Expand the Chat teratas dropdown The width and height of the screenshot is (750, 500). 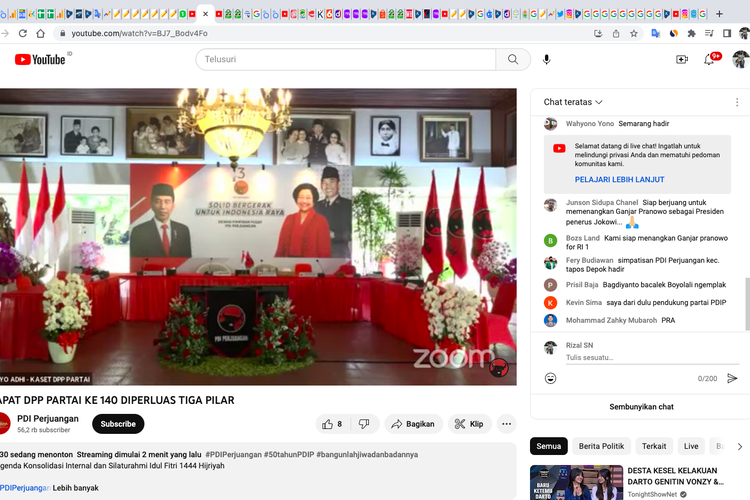574,102
